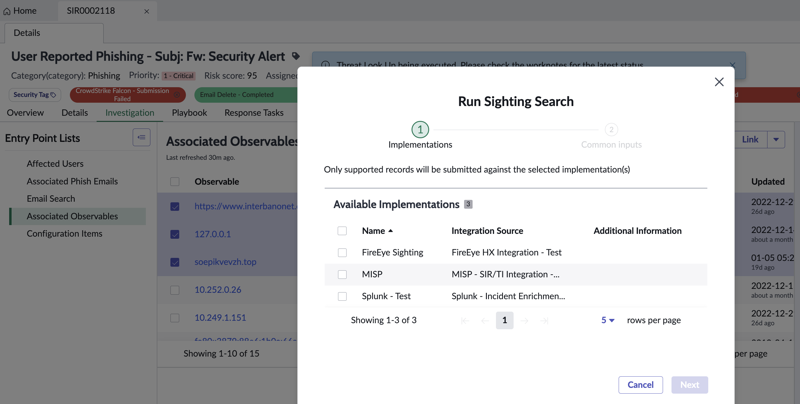
Task: Open the 10.252.0.26 observable link
Action: pyautogui.click(x=218, y=290)
